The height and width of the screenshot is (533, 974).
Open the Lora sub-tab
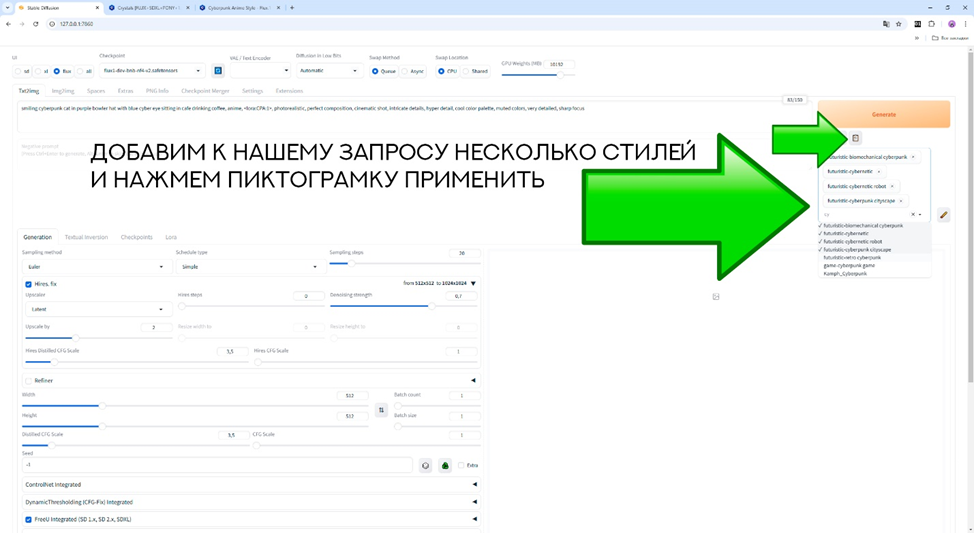tap(171, 237)
